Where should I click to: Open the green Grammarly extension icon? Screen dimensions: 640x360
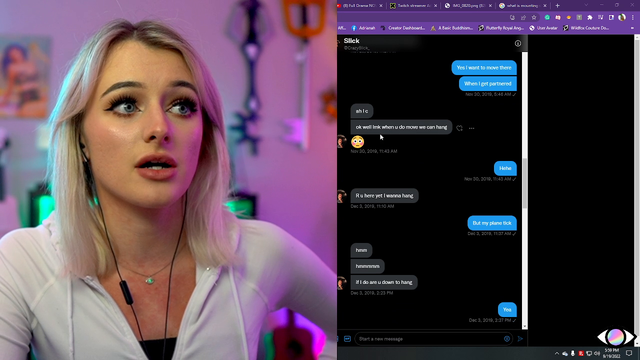tap(547, 18)
